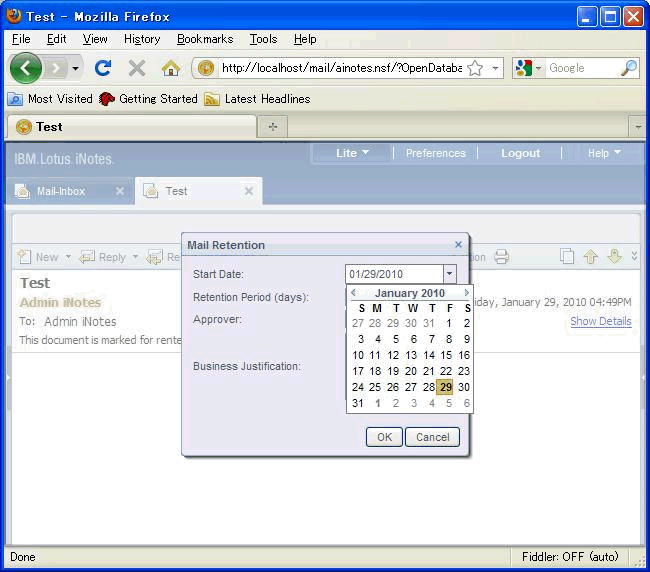Click Show Details link
Image resolution: width=650 pixels, height=572 pixels.
click(601, 321)
